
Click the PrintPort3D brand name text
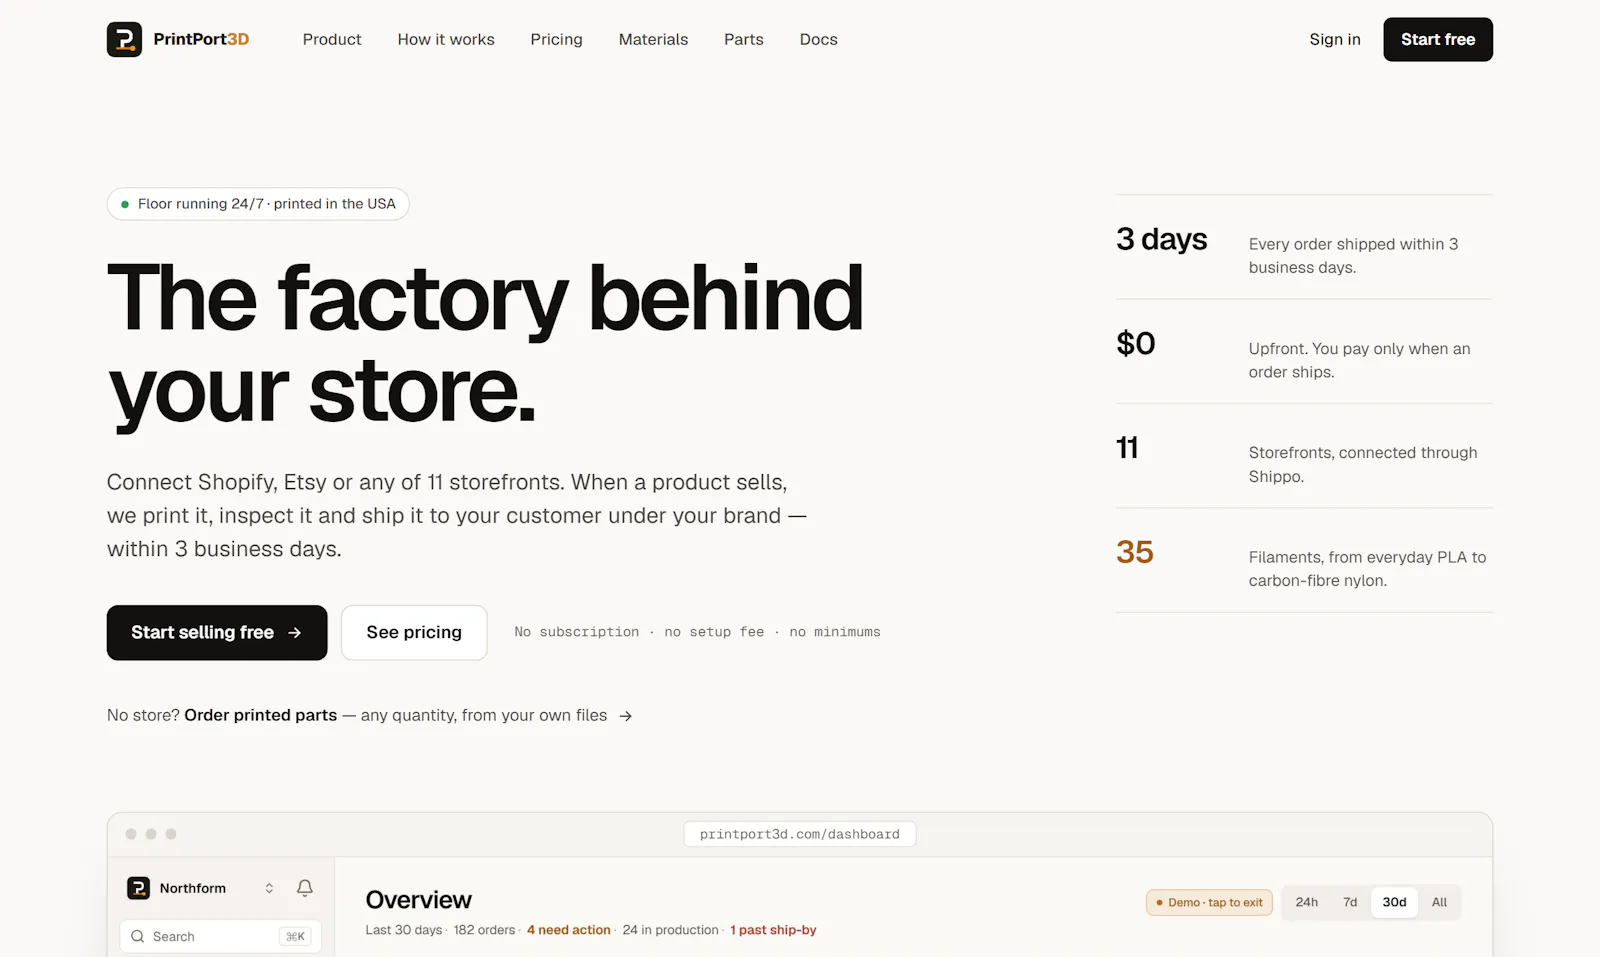(x=201, y=39)
